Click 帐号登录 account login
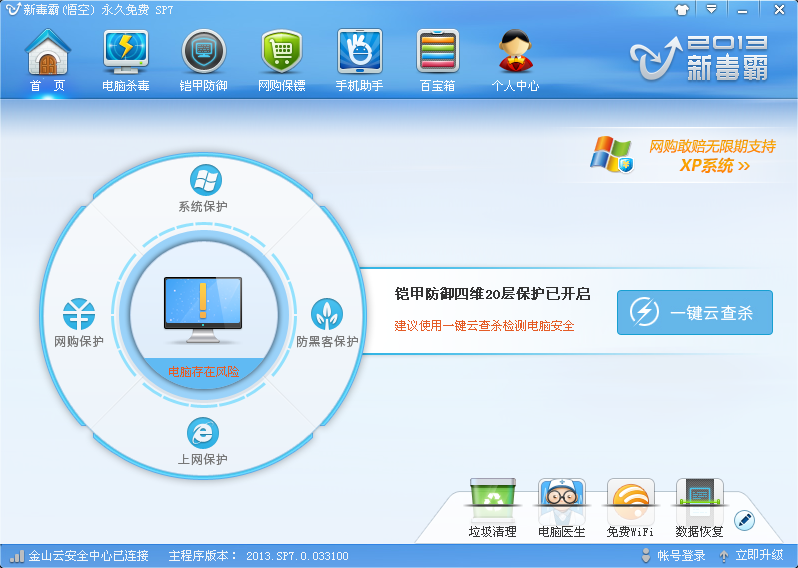798x568 pixels. click(673, 555)
